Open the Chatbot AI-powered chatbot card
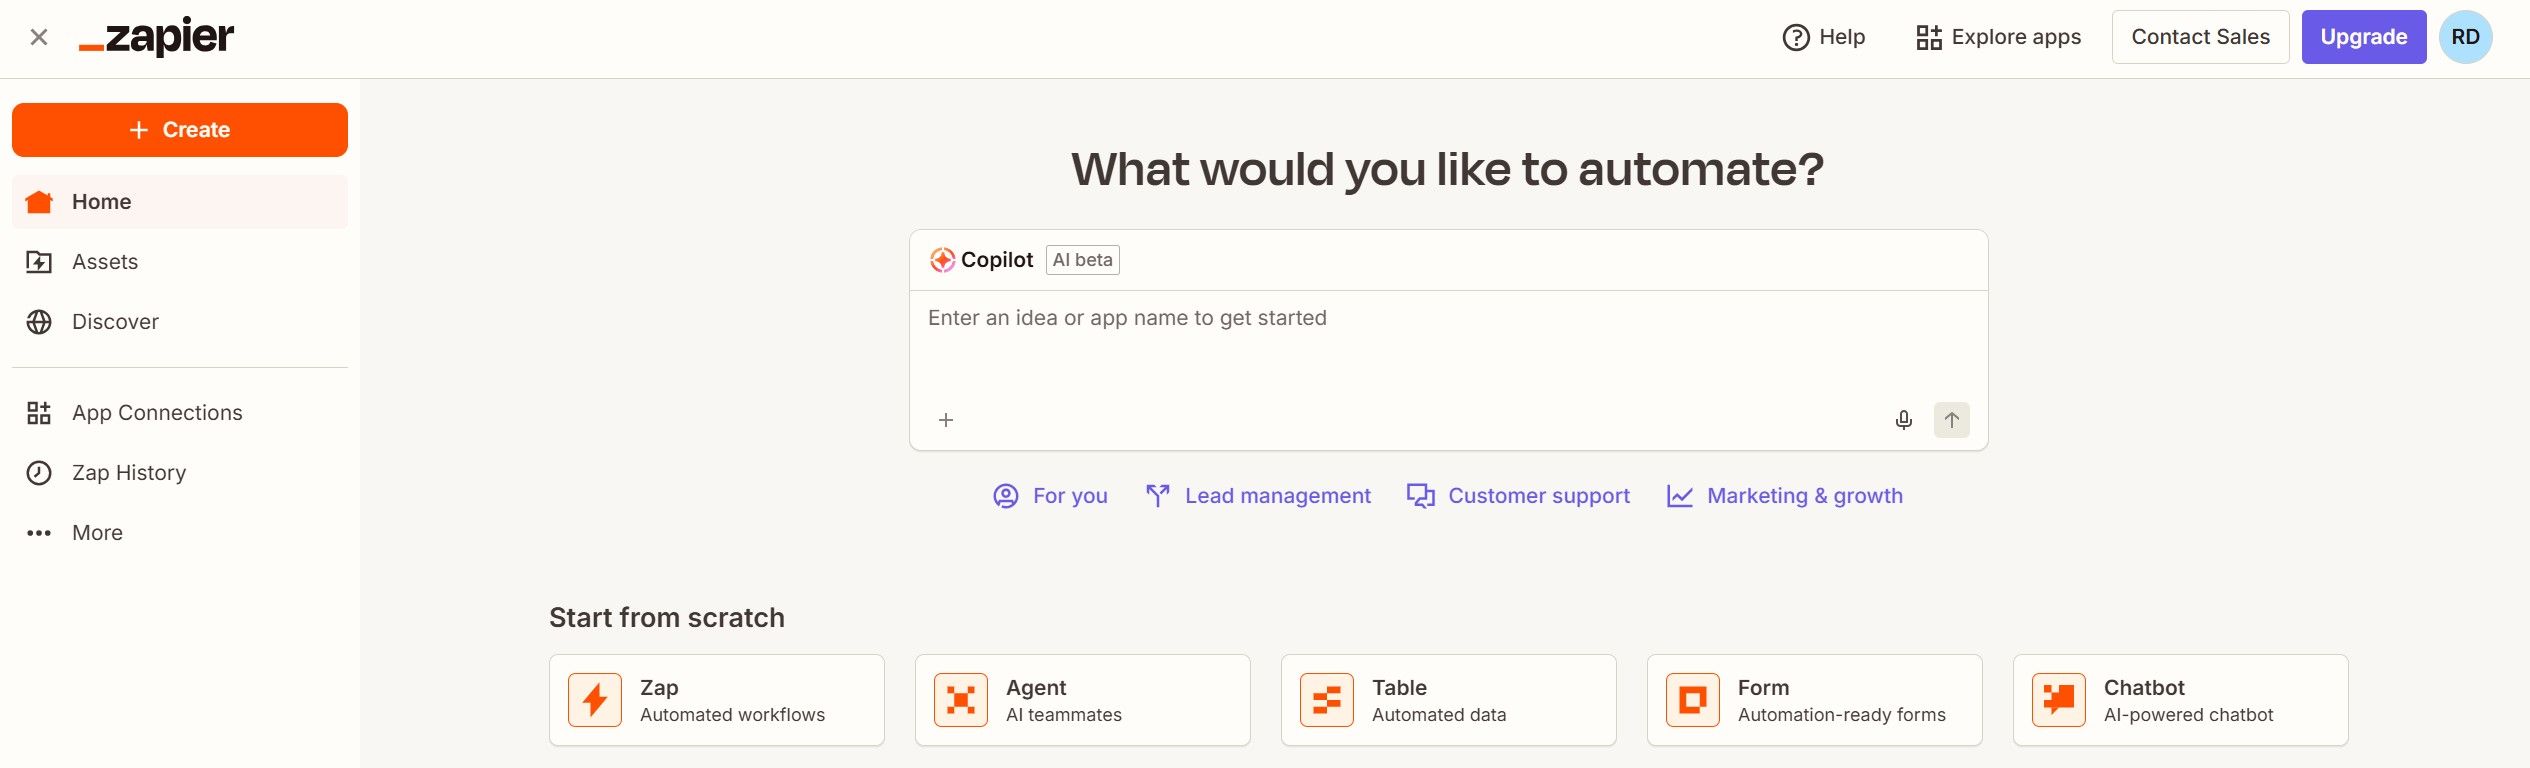Viewport: 2530px width, 768px height. (x=2180, y=700)
